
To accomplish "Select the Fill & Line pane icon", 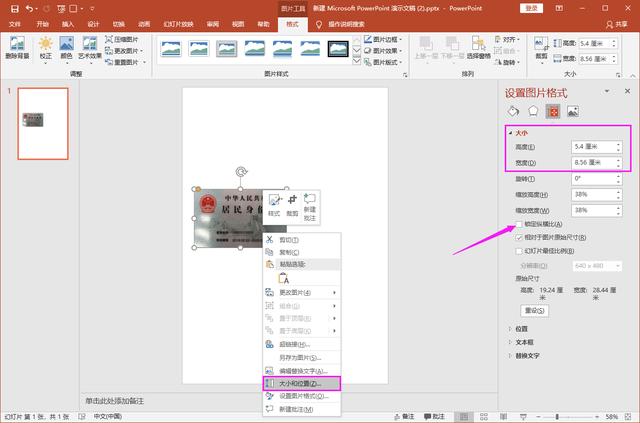I will [513, 111].
